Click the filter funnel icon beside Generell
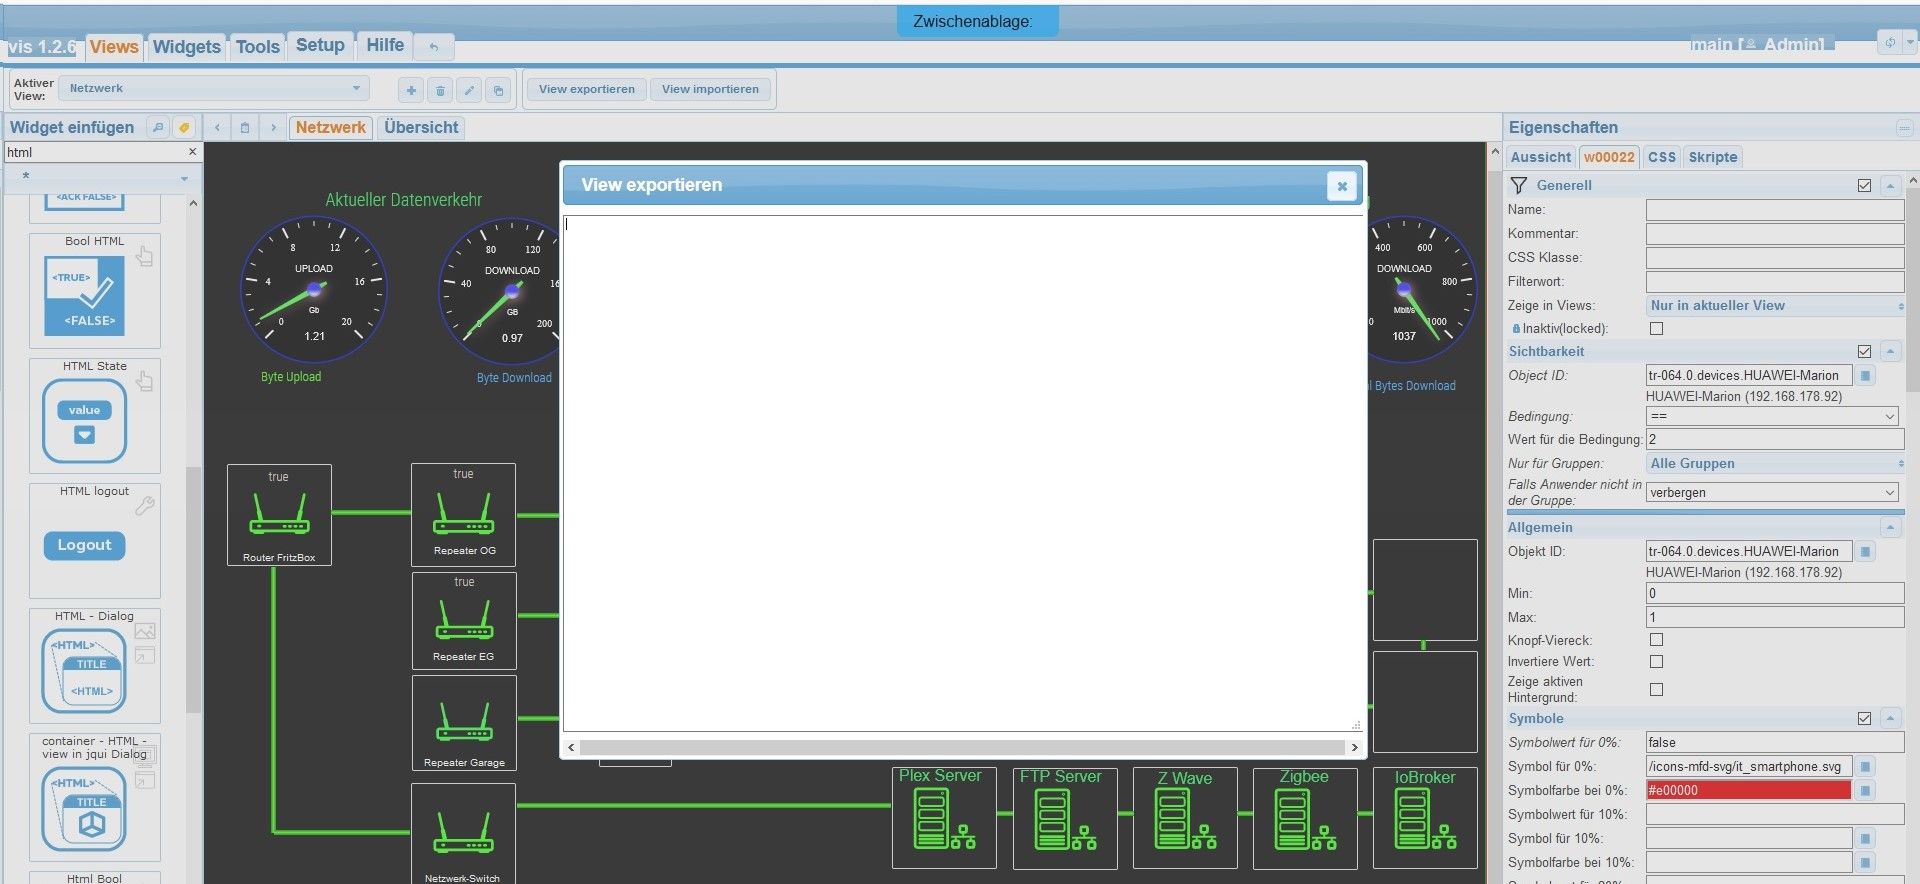This screenshot has height=884, width=1920. tap(1519, 185)
